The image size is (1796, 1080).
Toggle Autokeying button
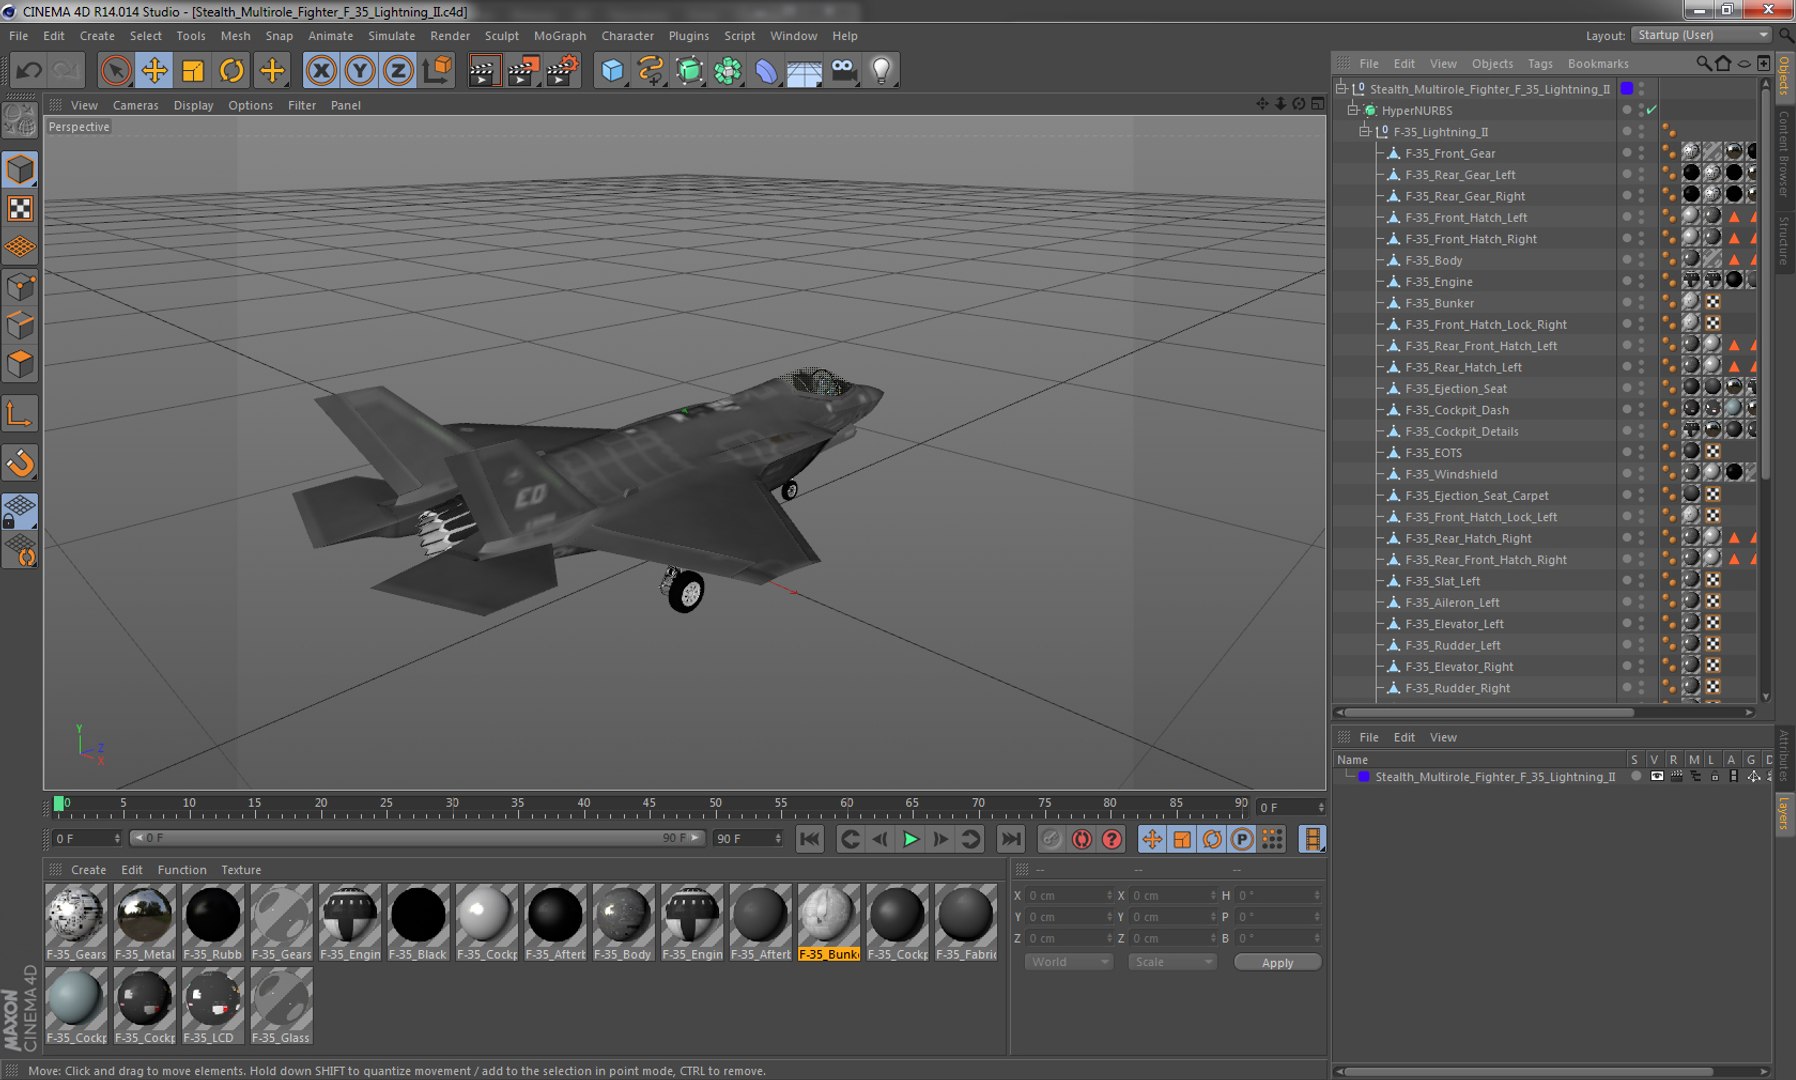(1081, 839)
